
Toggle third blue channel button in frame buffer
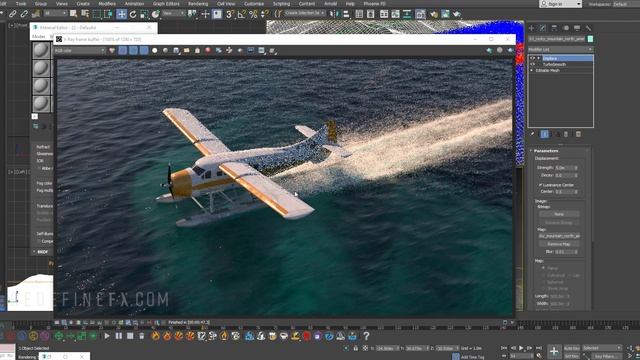(x=144, y=51)
